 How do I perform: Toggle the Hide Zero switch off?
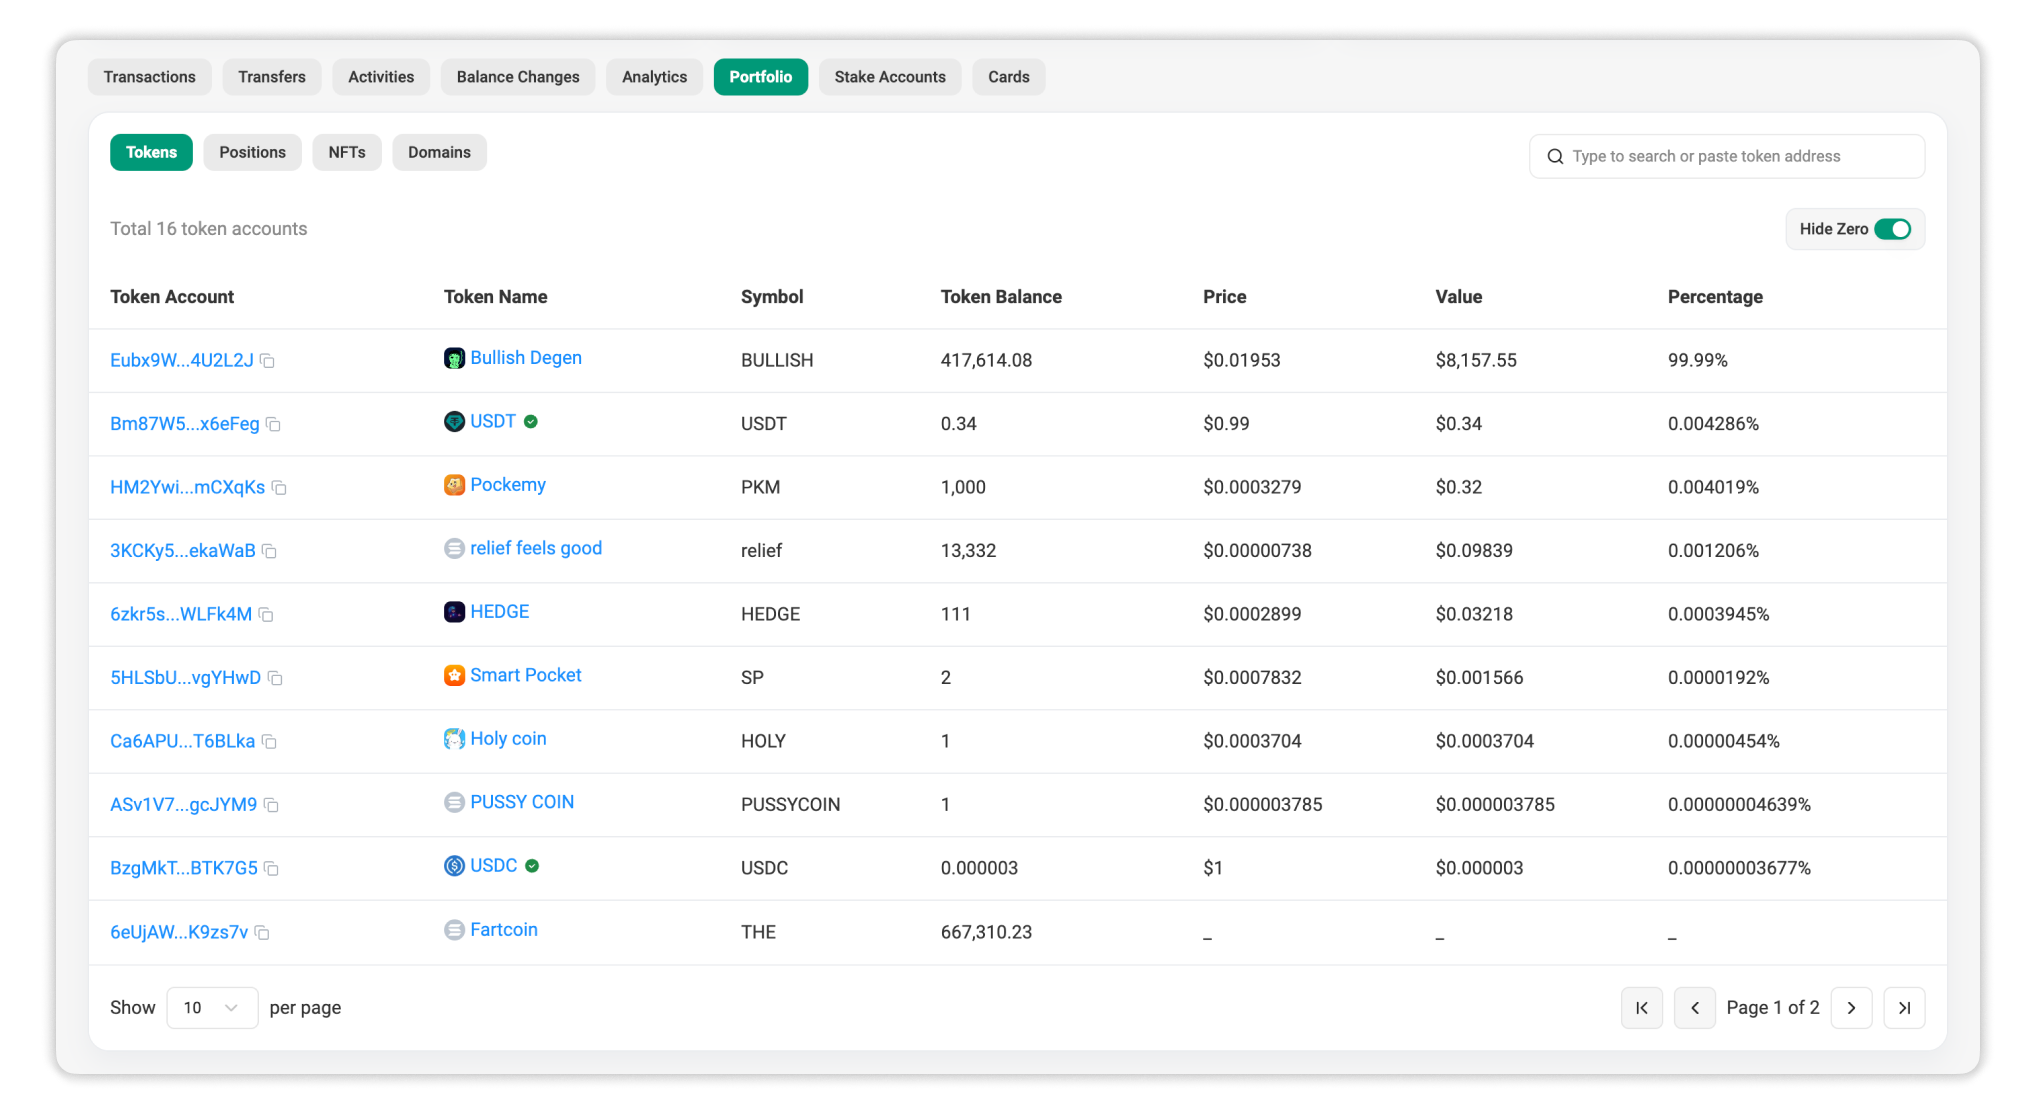(1893, 229)
